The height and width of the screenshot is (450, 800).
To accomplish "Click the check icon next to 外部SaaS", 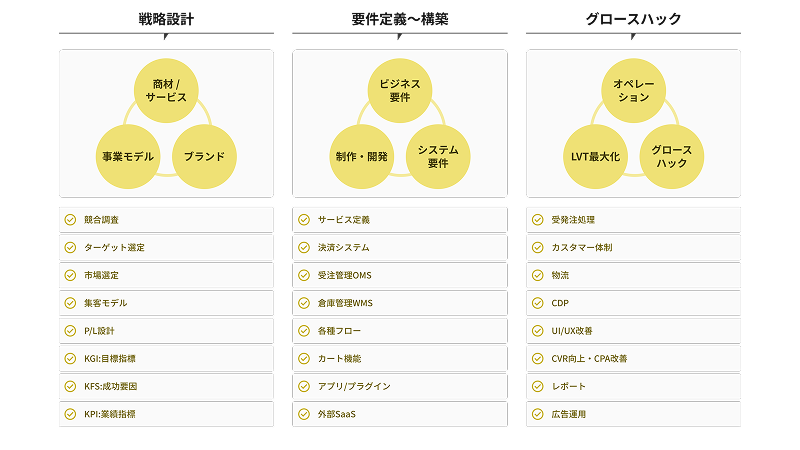I will (x=304, y=414).
